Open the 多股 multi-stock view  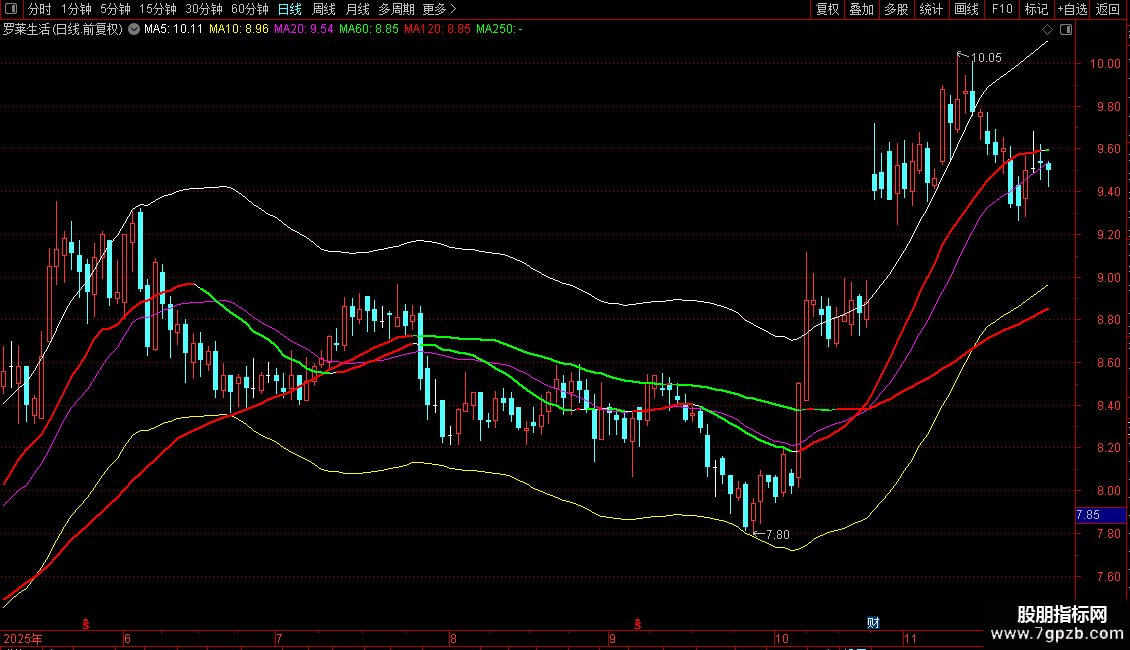[897, 9]
